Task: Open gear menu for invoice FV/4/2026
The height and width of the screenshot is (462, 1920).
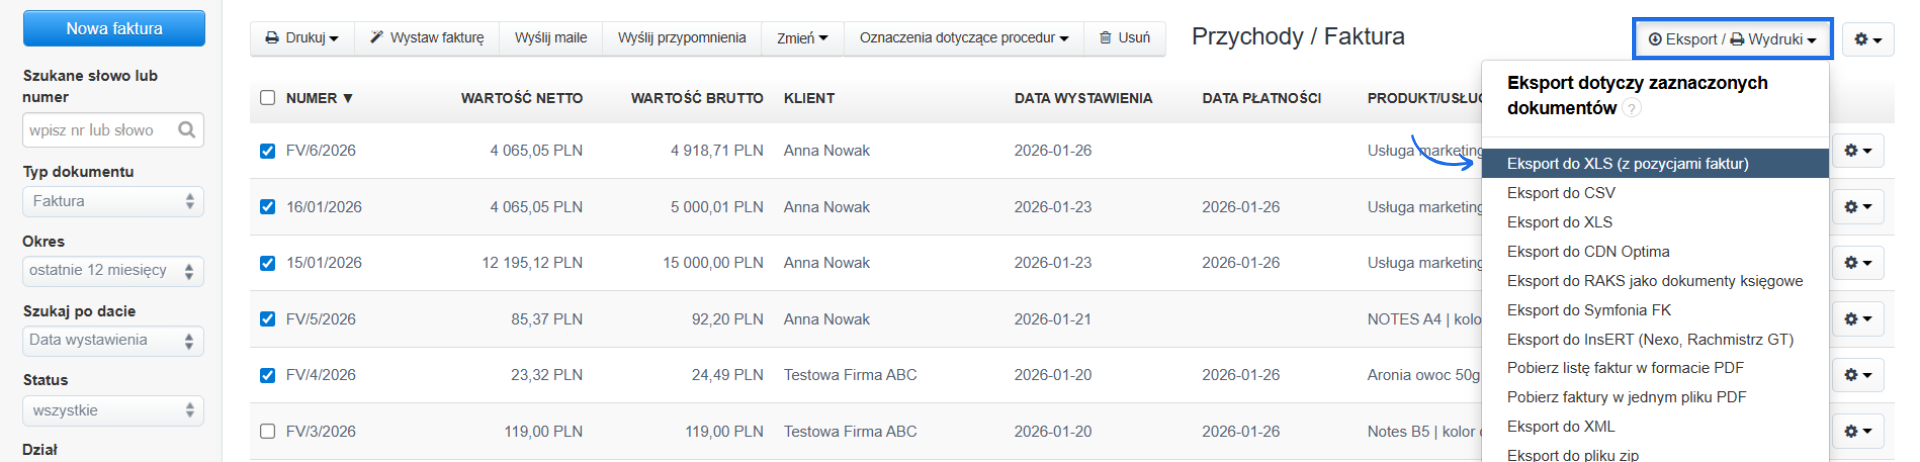Action: tap(1858, 375)
